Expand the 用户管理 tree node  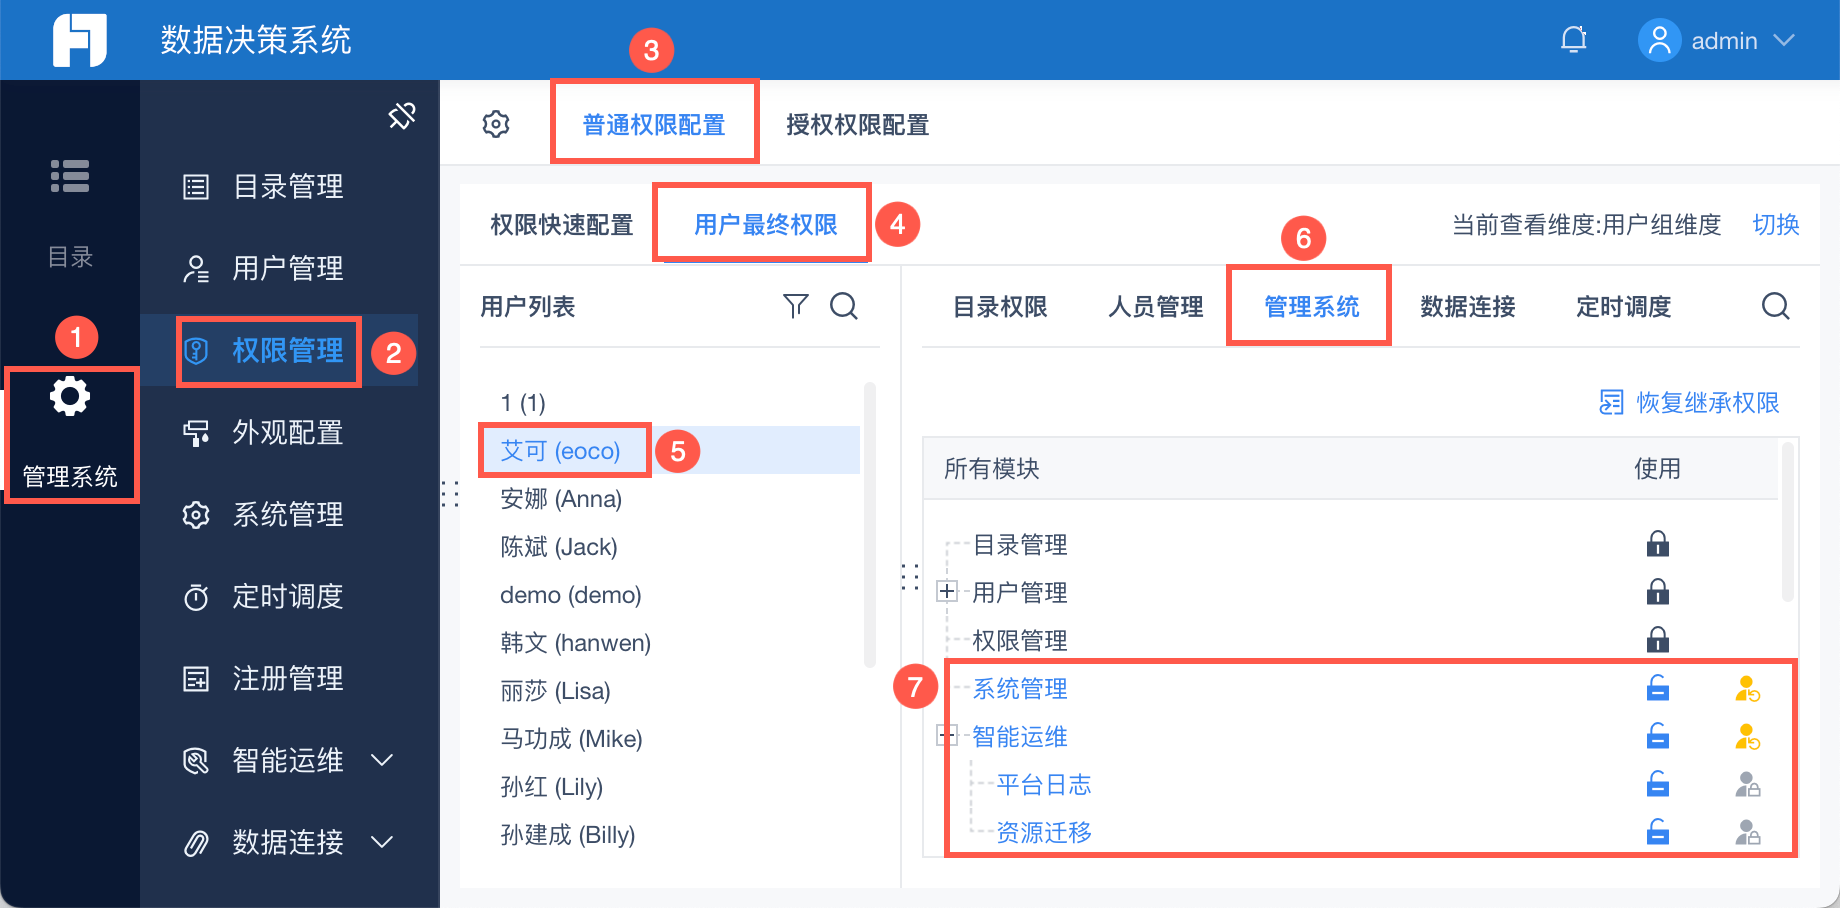coord(946,592)
